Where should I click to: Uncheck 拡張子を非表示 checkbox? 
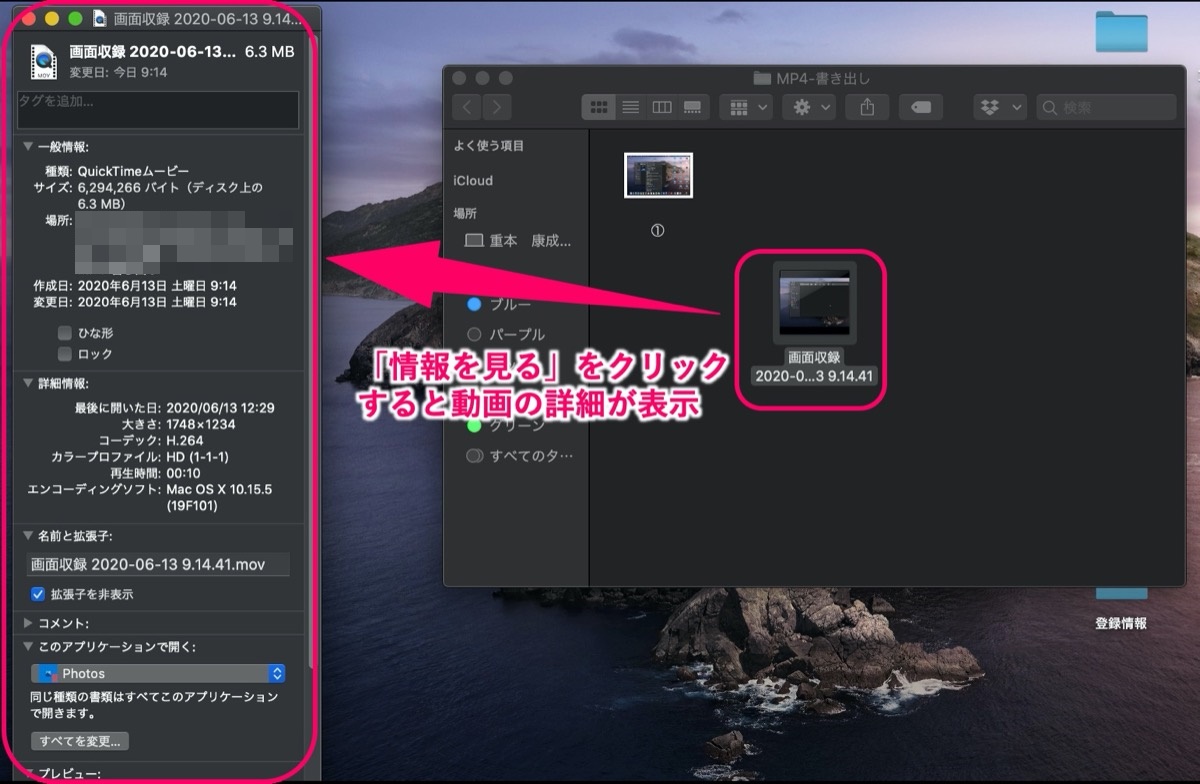click(38, 594)
